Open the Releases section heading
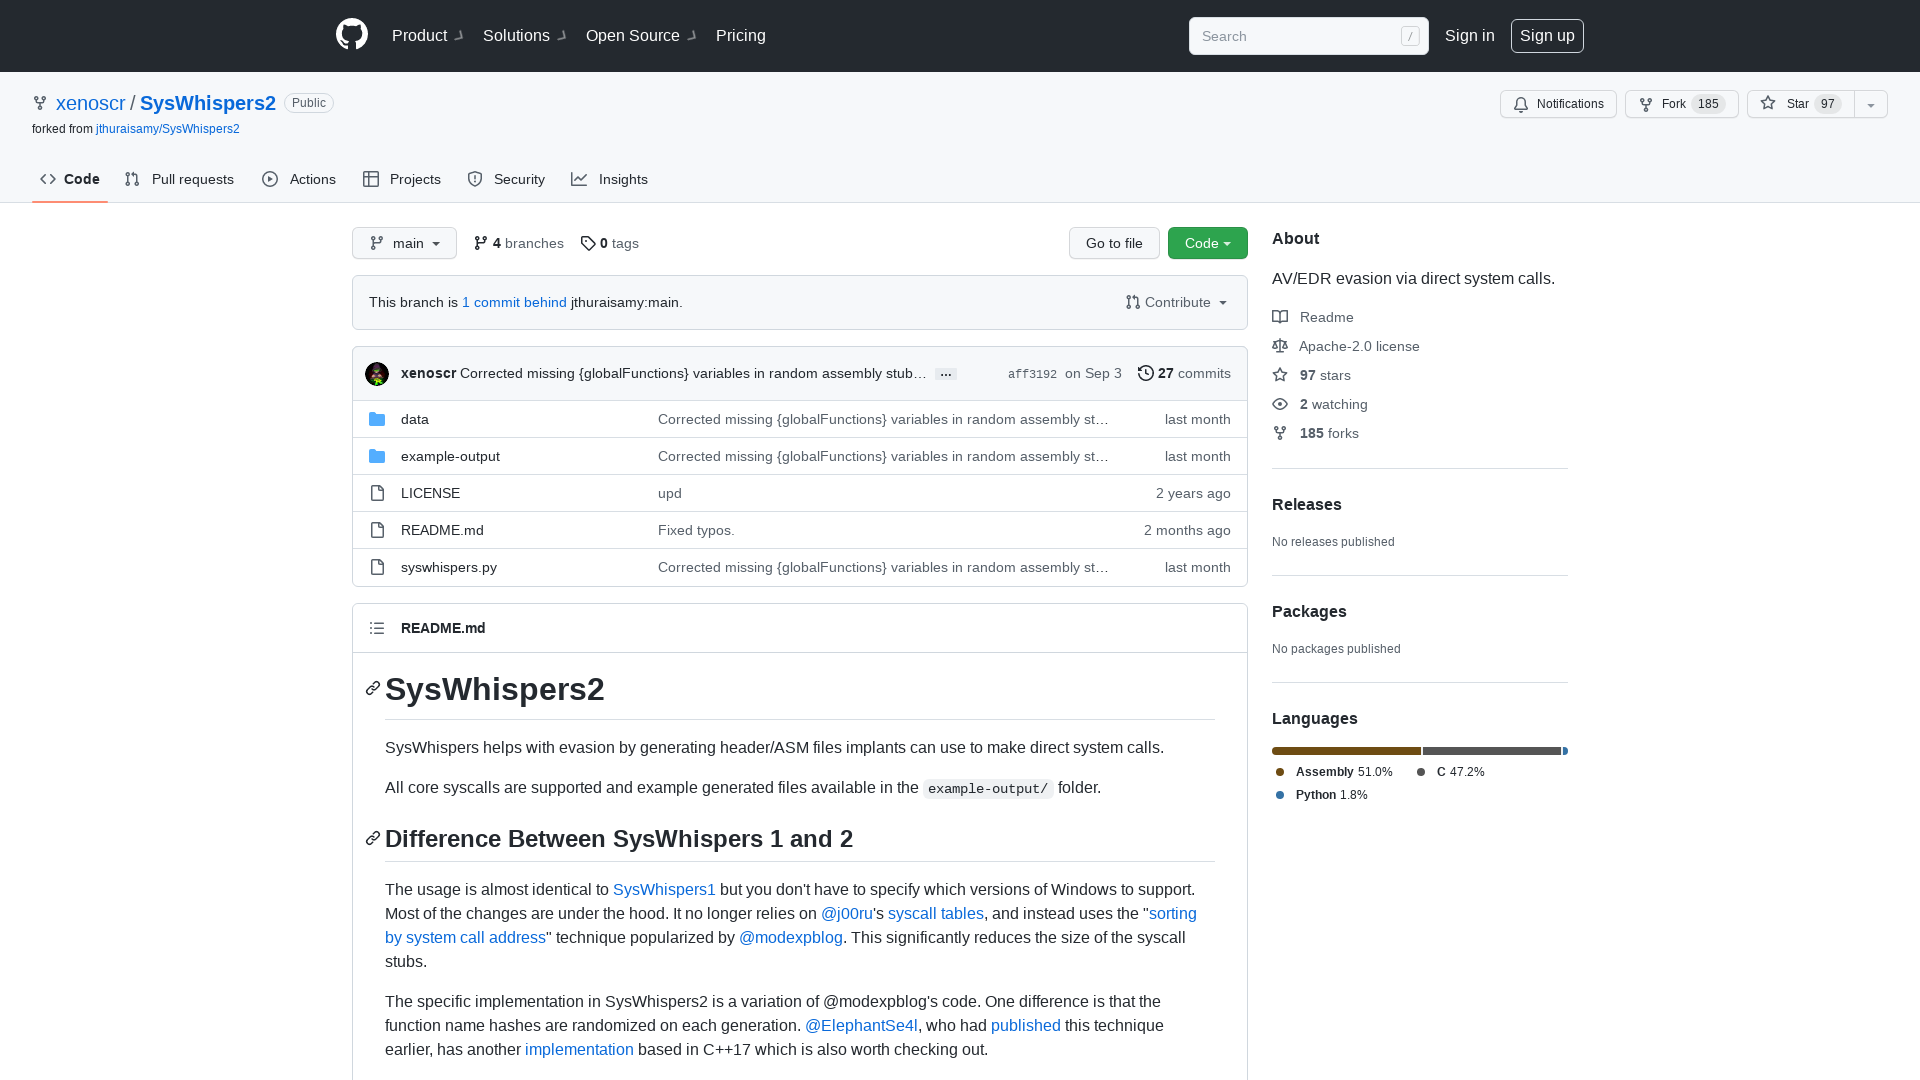Viewport: 1920px width, 1080px height. click(1307, 504)
